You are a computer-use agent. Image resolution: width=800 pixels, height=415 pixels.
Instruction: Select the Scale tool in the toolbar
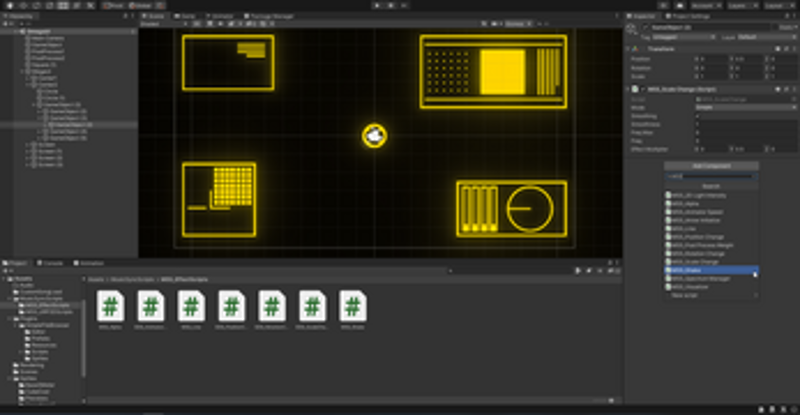pos(49,6)
